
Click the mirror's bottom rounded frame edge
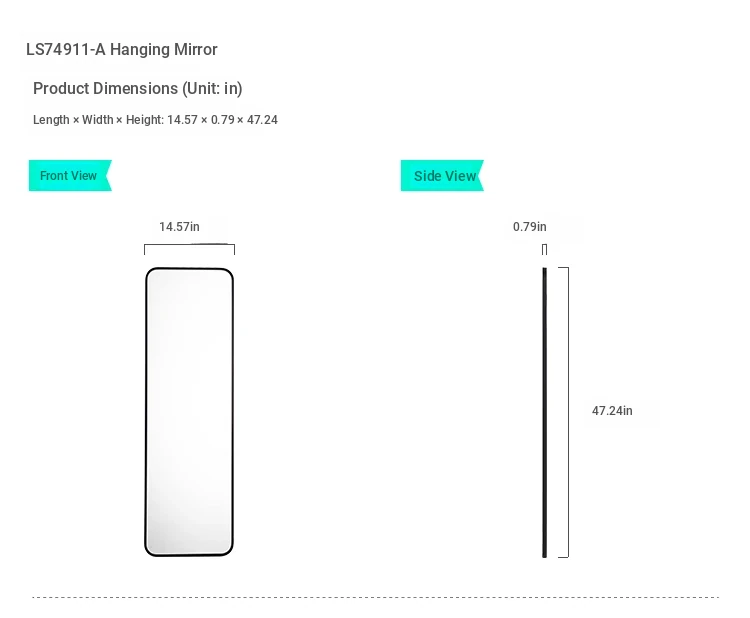(x=189, y=555)
